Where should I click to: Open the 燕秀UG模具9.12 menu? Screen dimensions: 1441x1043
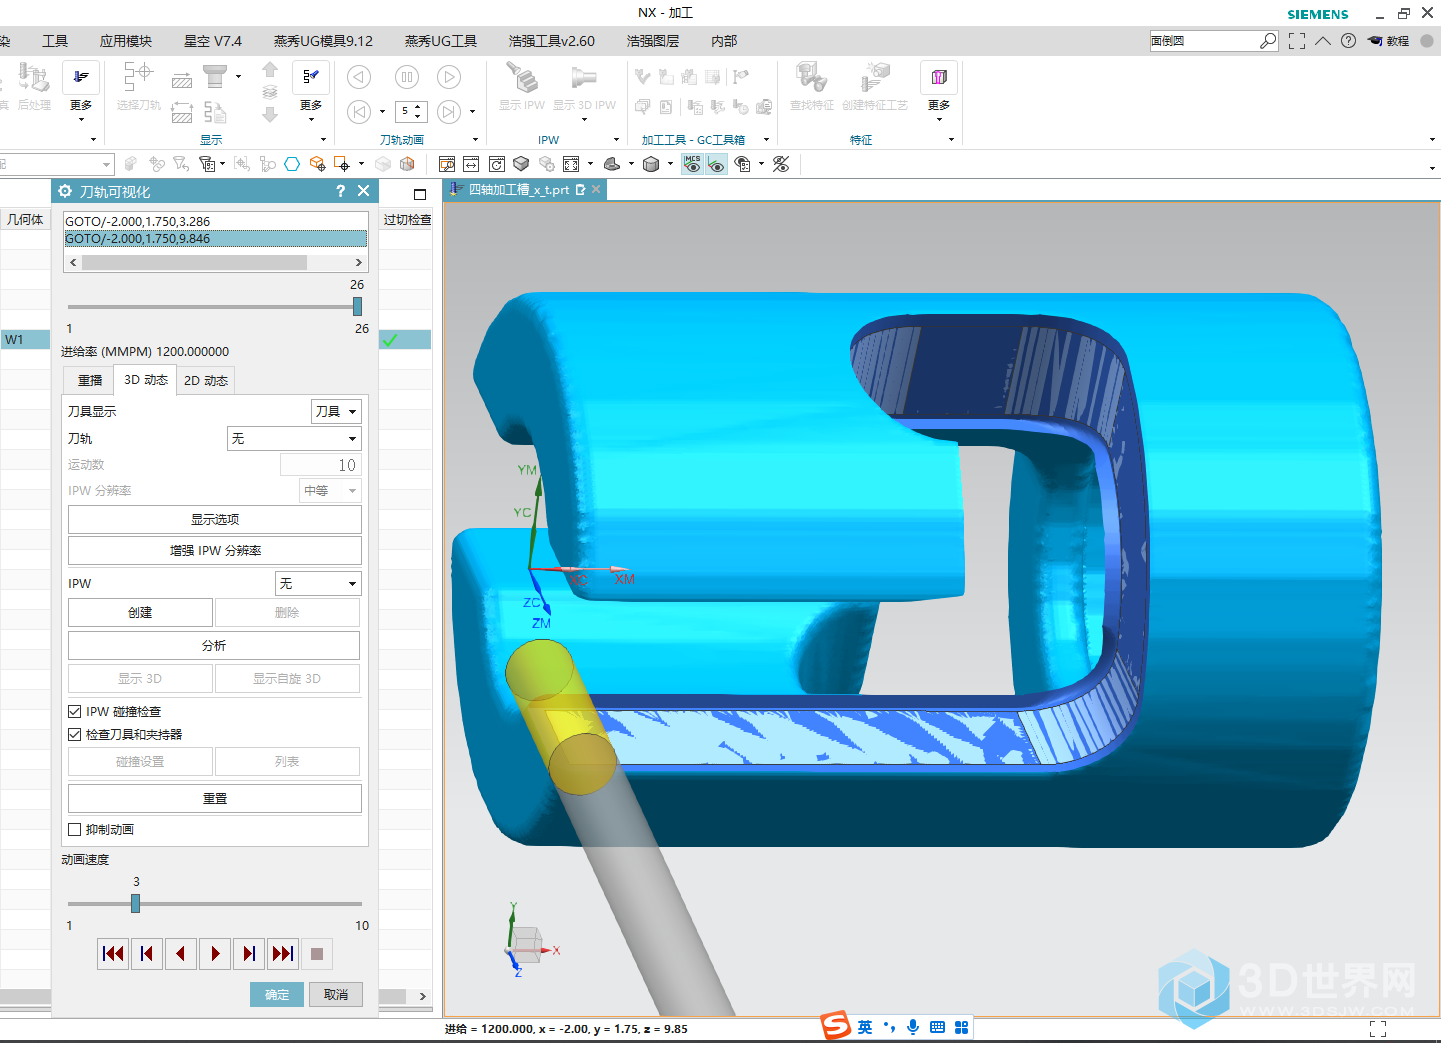click(323, 41)
